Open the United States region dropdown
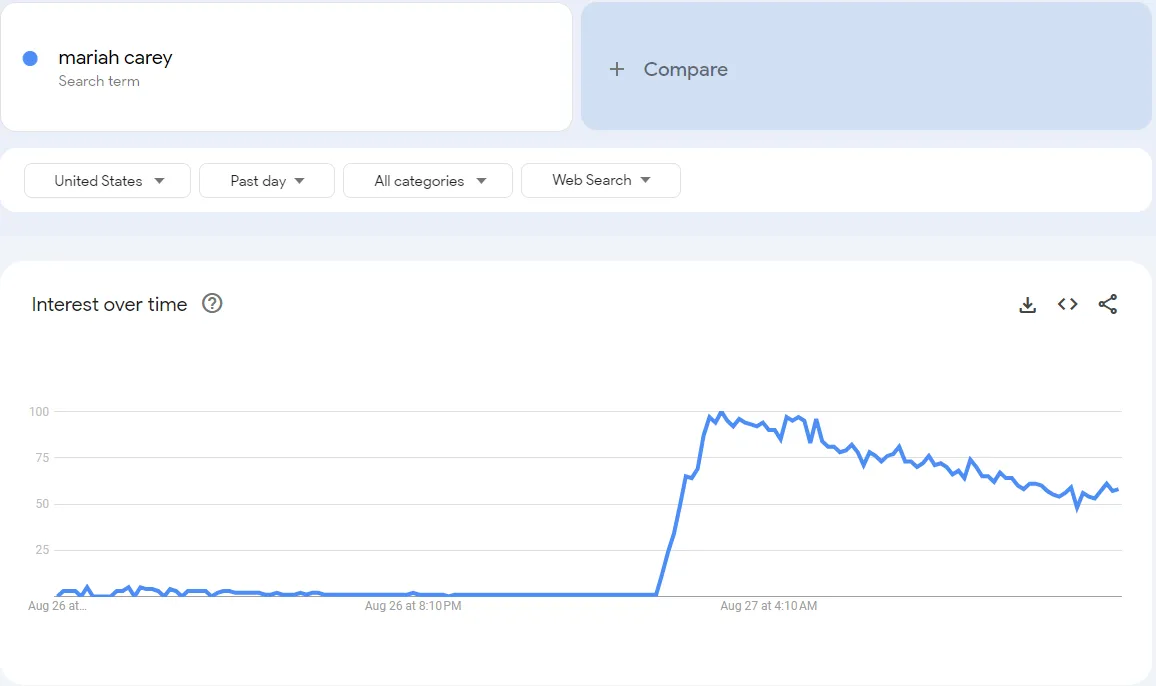The image size is (1156, 686). point(107,181)
